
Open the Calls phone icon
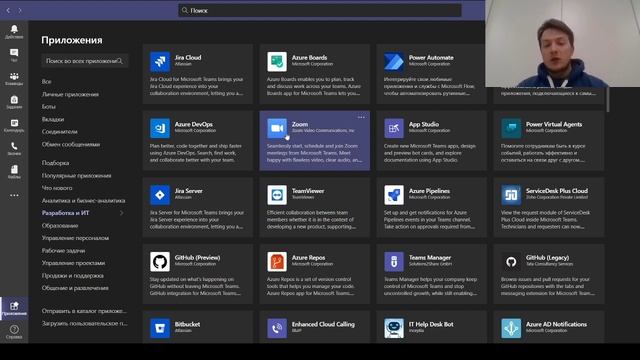tap(14, 146)
